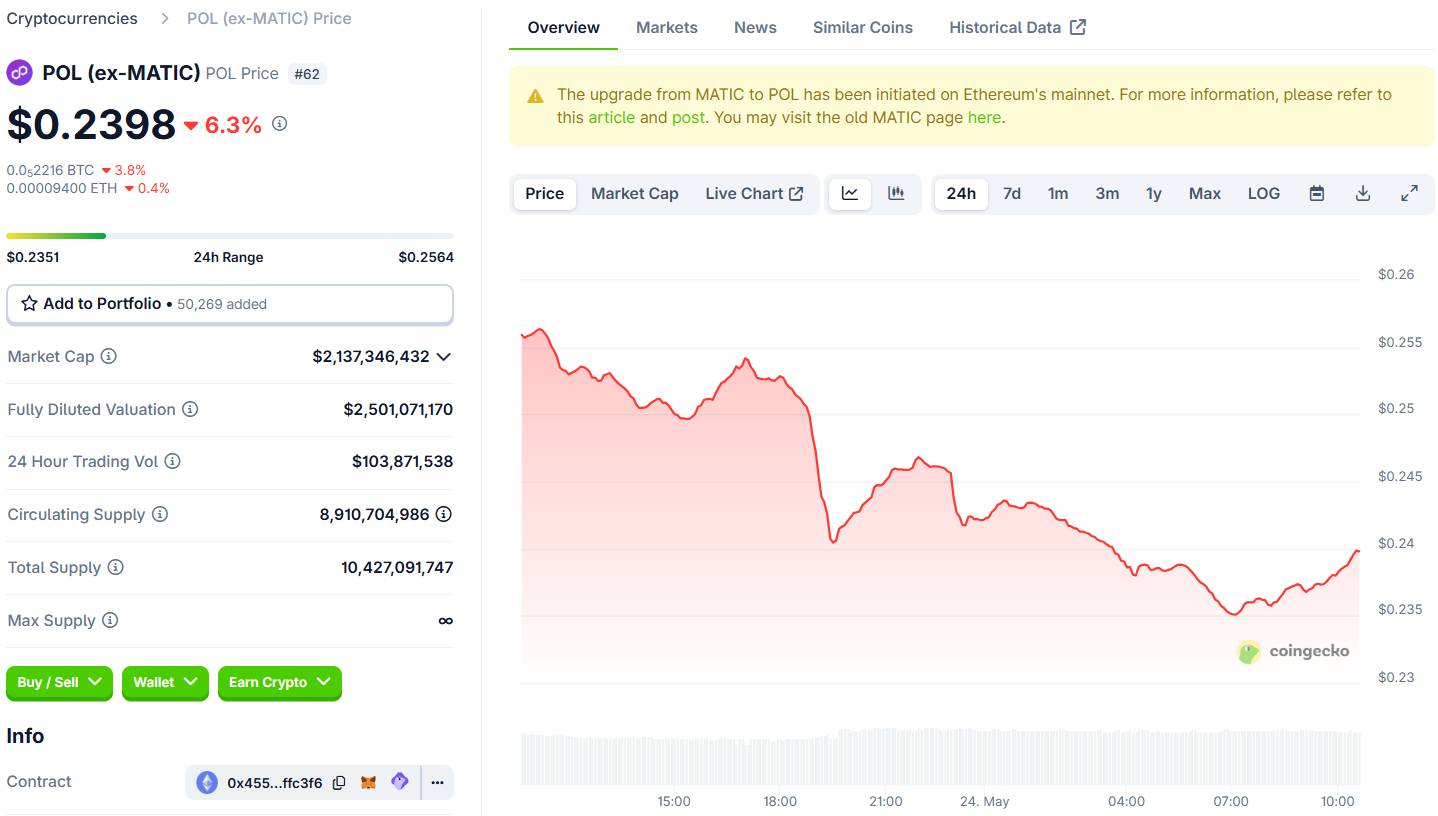Click the purple gem icon in contract row

coord(400,781)
